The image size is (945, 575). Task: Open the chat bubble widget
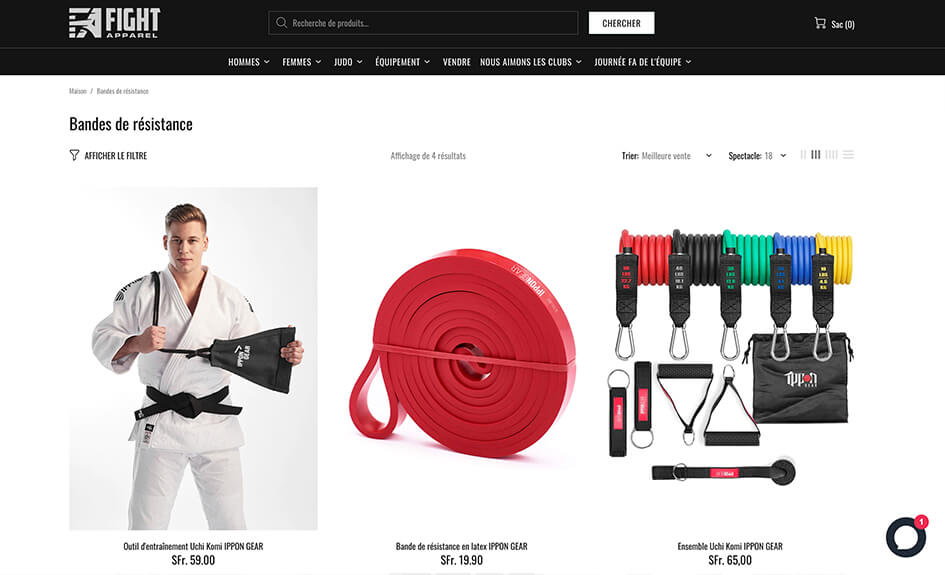906,537
